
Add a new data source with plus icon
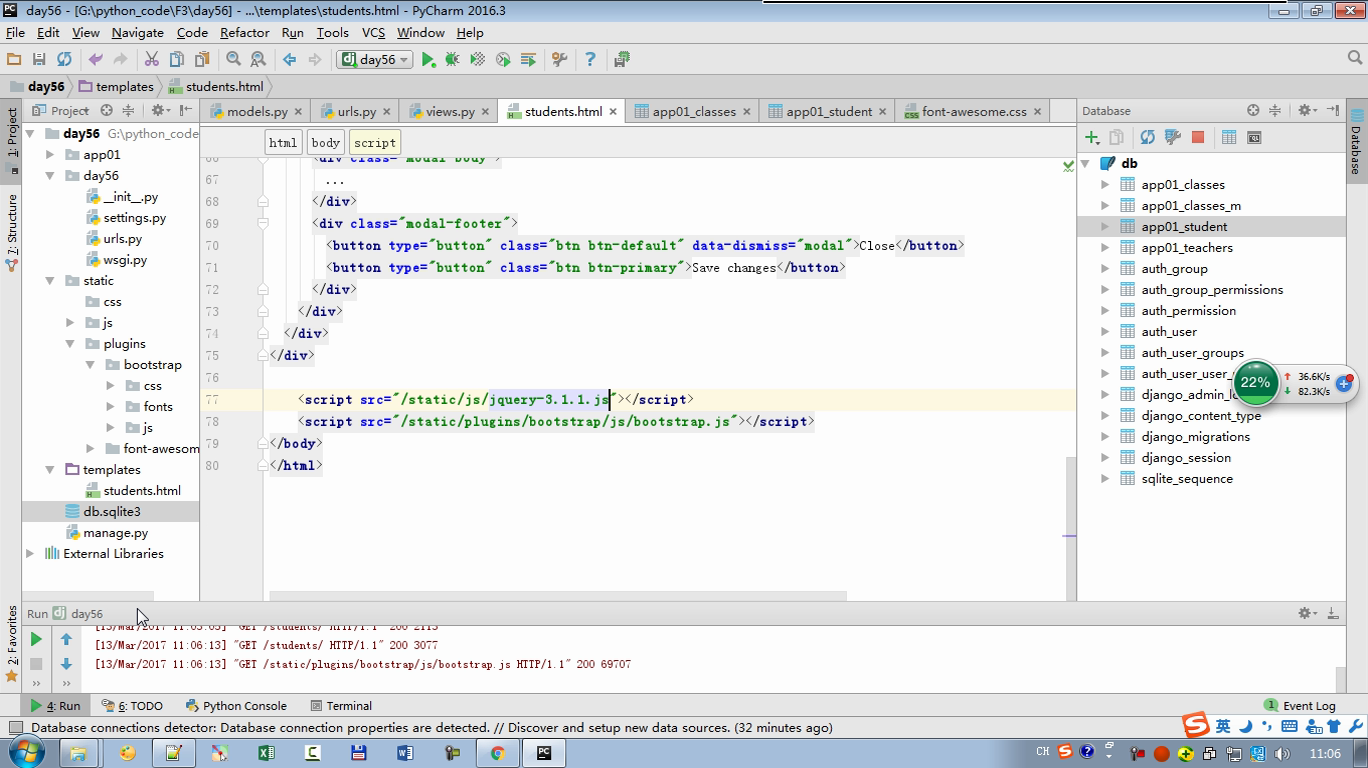1092,137
